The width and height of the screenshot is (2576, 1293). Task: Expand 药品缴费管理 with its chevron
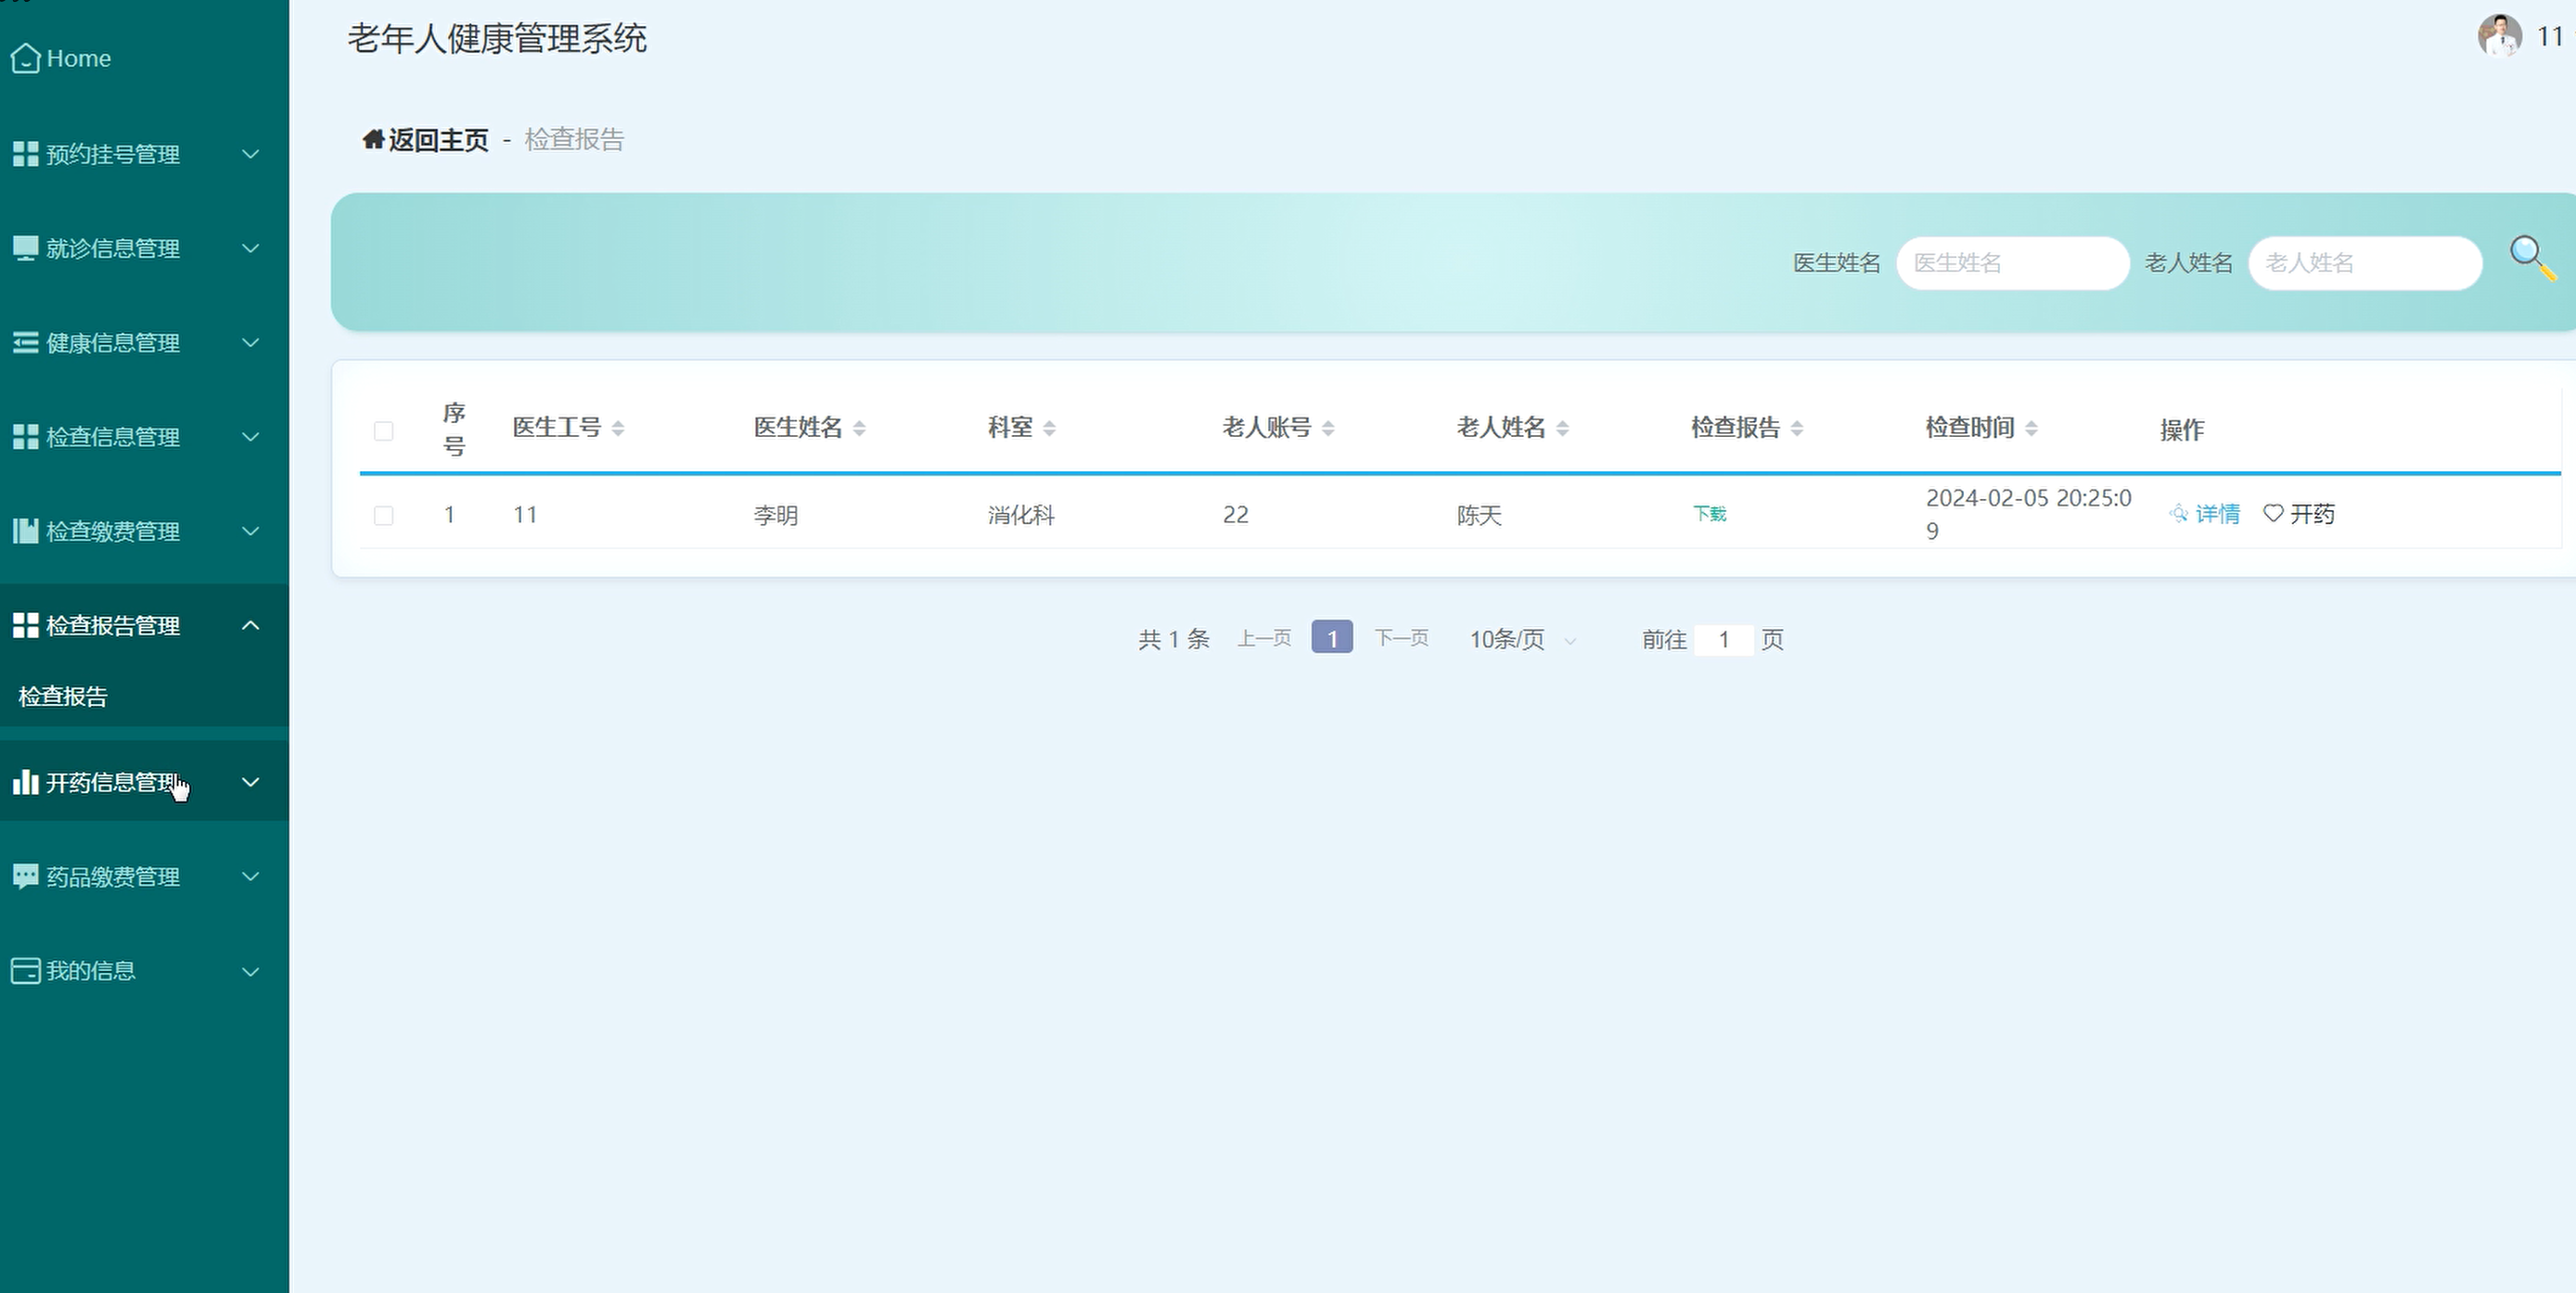point(251,876)
